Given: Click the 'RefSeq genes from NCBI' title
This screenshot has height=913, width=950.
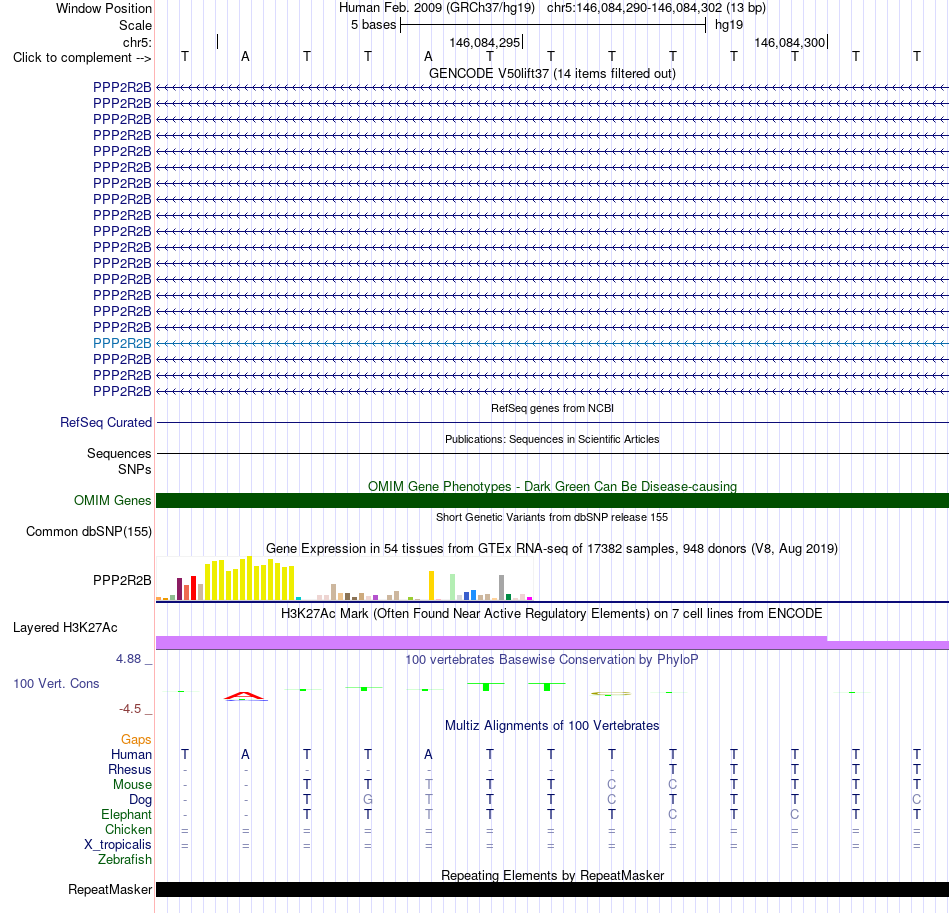Looking at the screenshot, I should click(552, 408).
